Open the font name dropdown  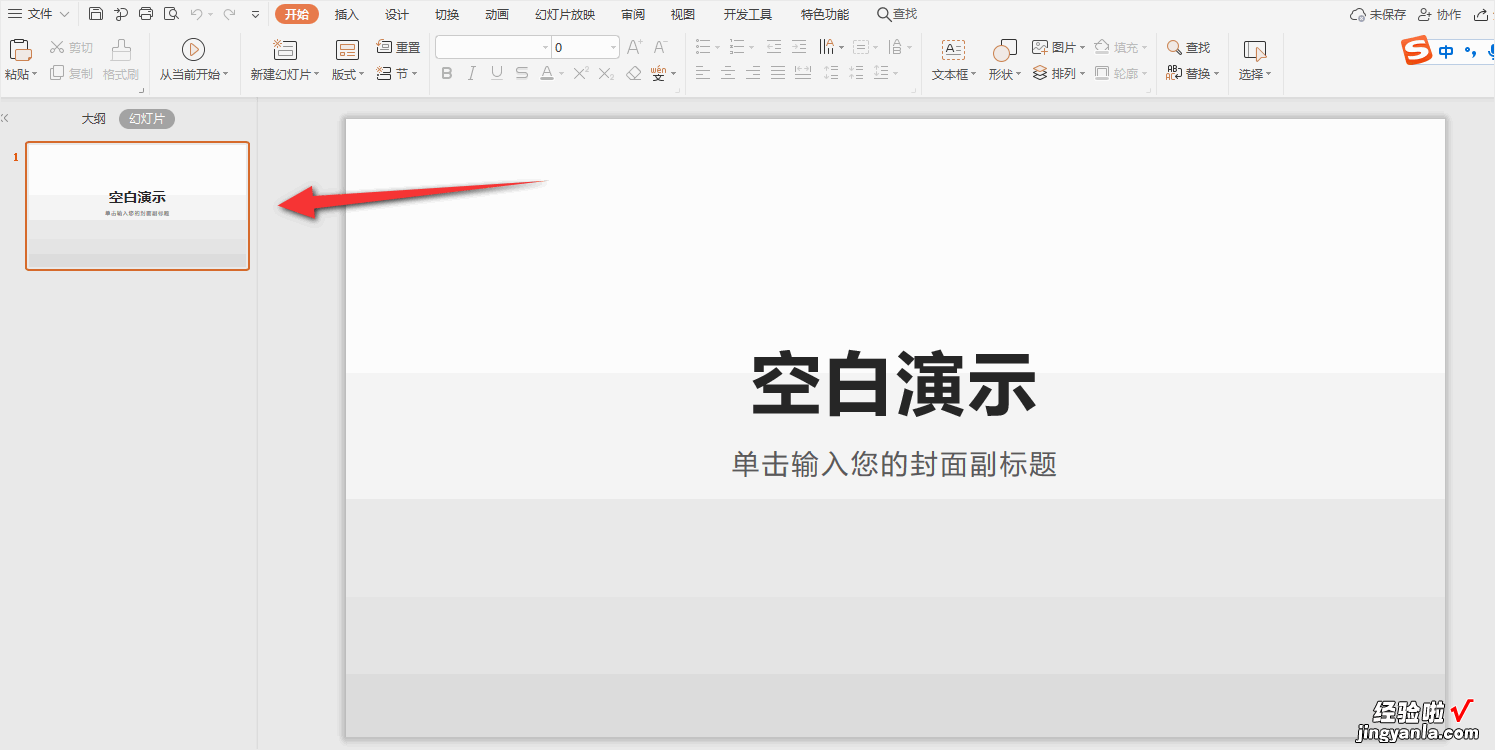[545, 47]
